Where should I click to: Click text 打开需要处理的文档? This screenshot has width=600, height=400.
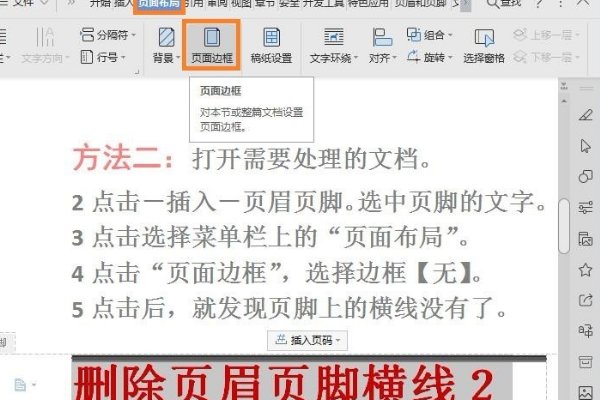point(311,158)
